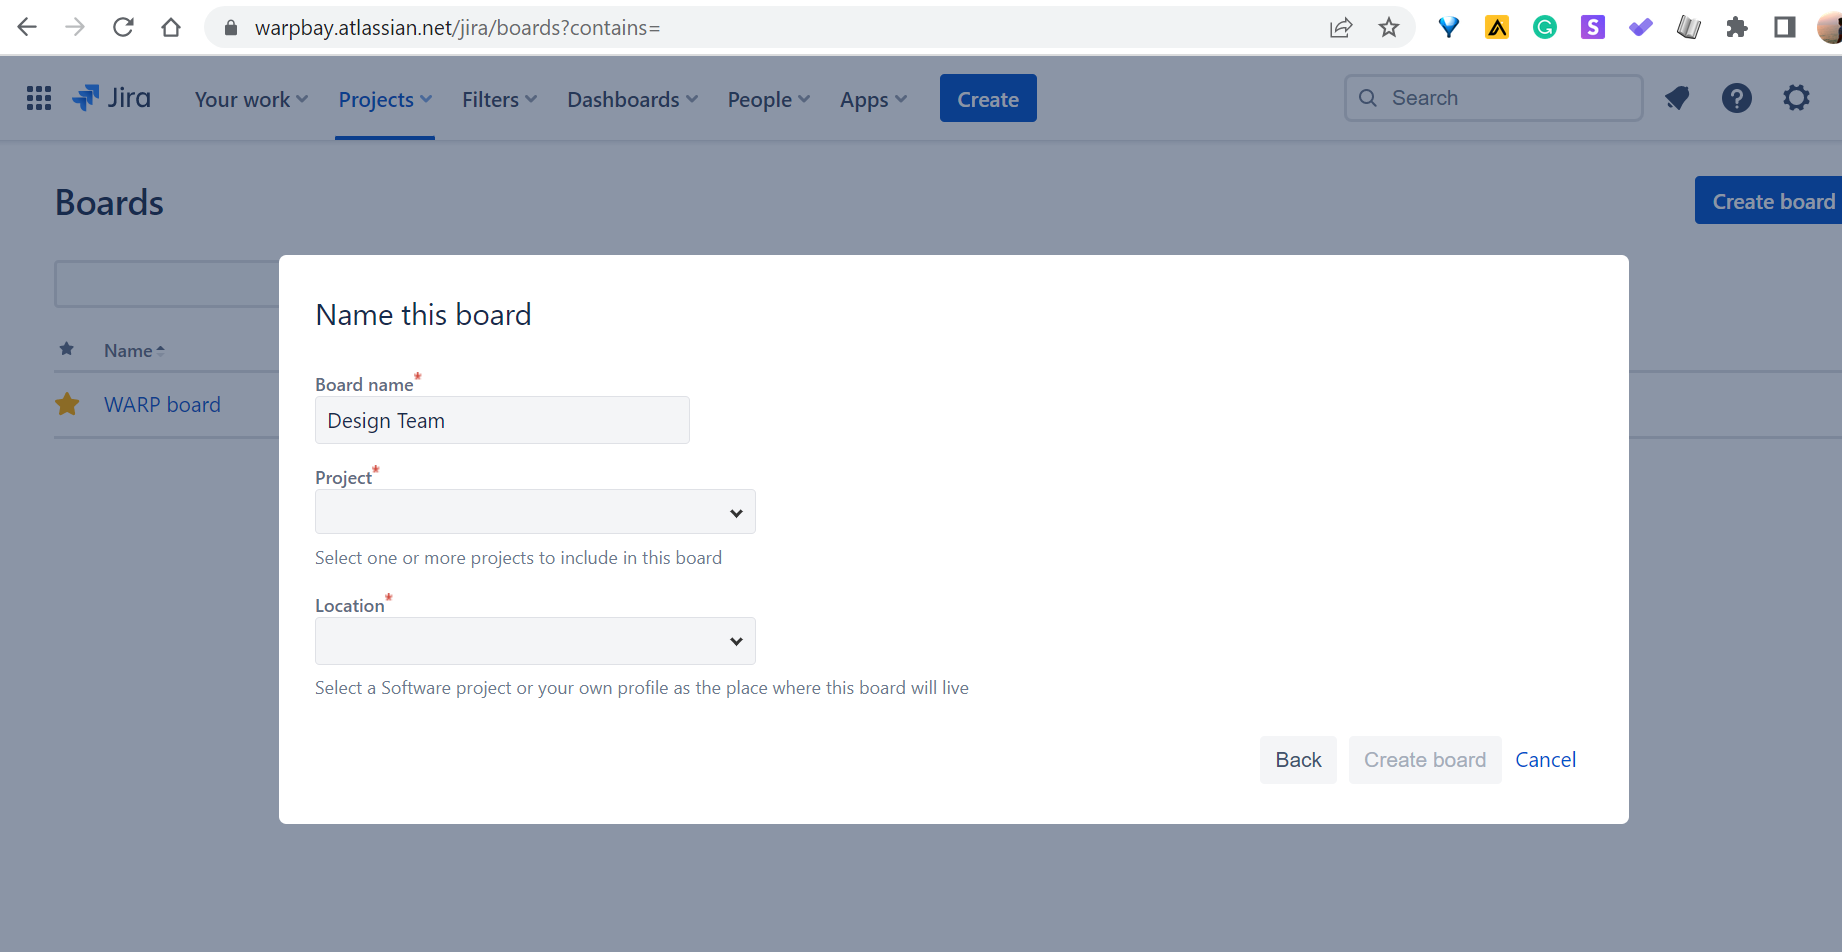
Task: Open the People menu
Action: (x=766, y=99)
